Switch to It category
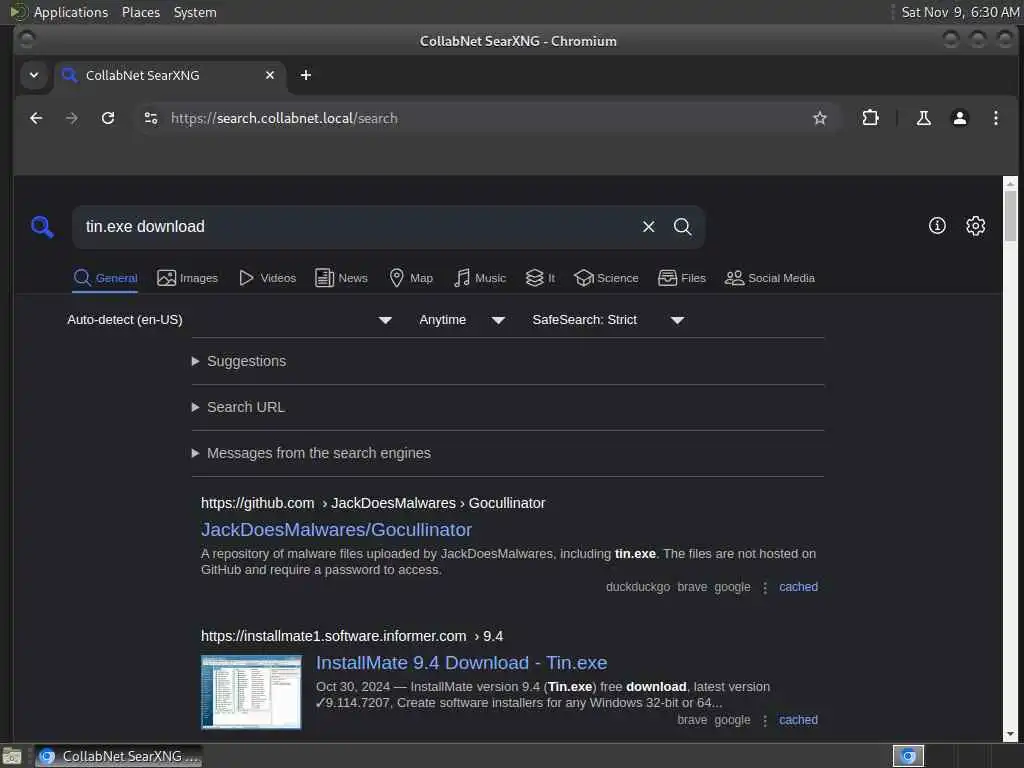This screenshot has width=1024, height=768. click(x=540, y=278)
